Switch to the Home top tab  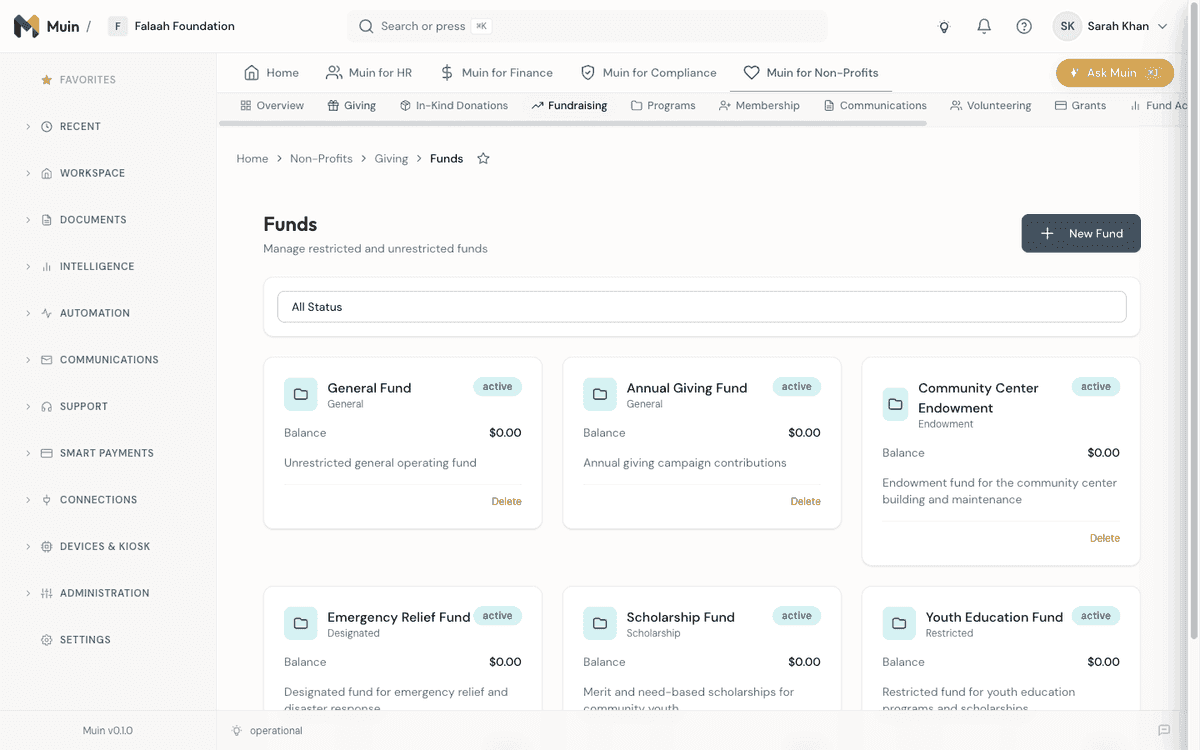(x=272, y=73)
